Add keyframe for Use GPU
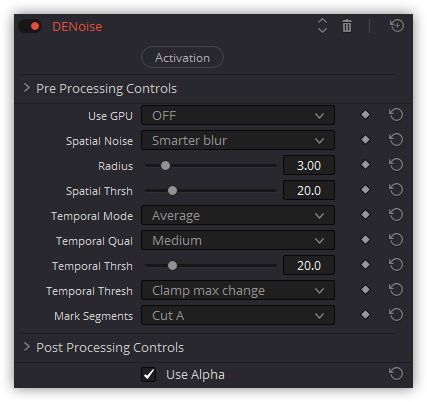This screenshot has height=402, width=427. click(x=365, y=115)
